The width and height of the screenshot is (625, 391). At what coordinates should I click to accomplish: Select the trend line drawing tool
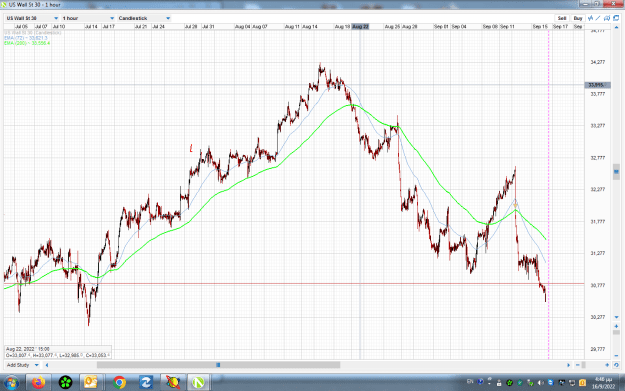598,18
